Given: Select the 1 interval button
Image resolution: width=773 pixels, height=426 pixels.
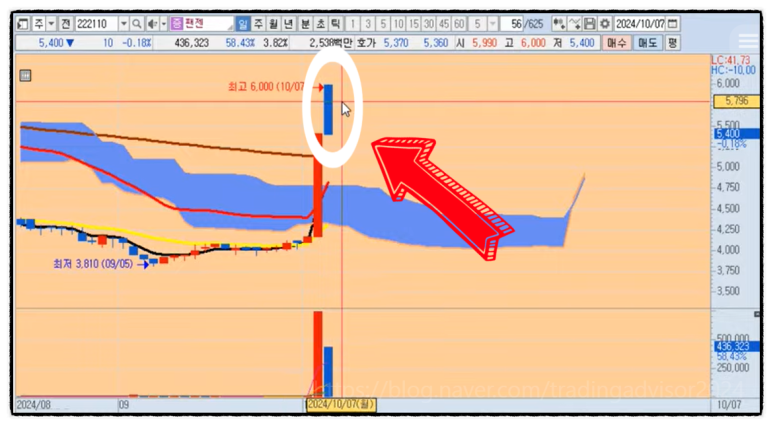Looking at the screenshot, I should pos(352,24).
